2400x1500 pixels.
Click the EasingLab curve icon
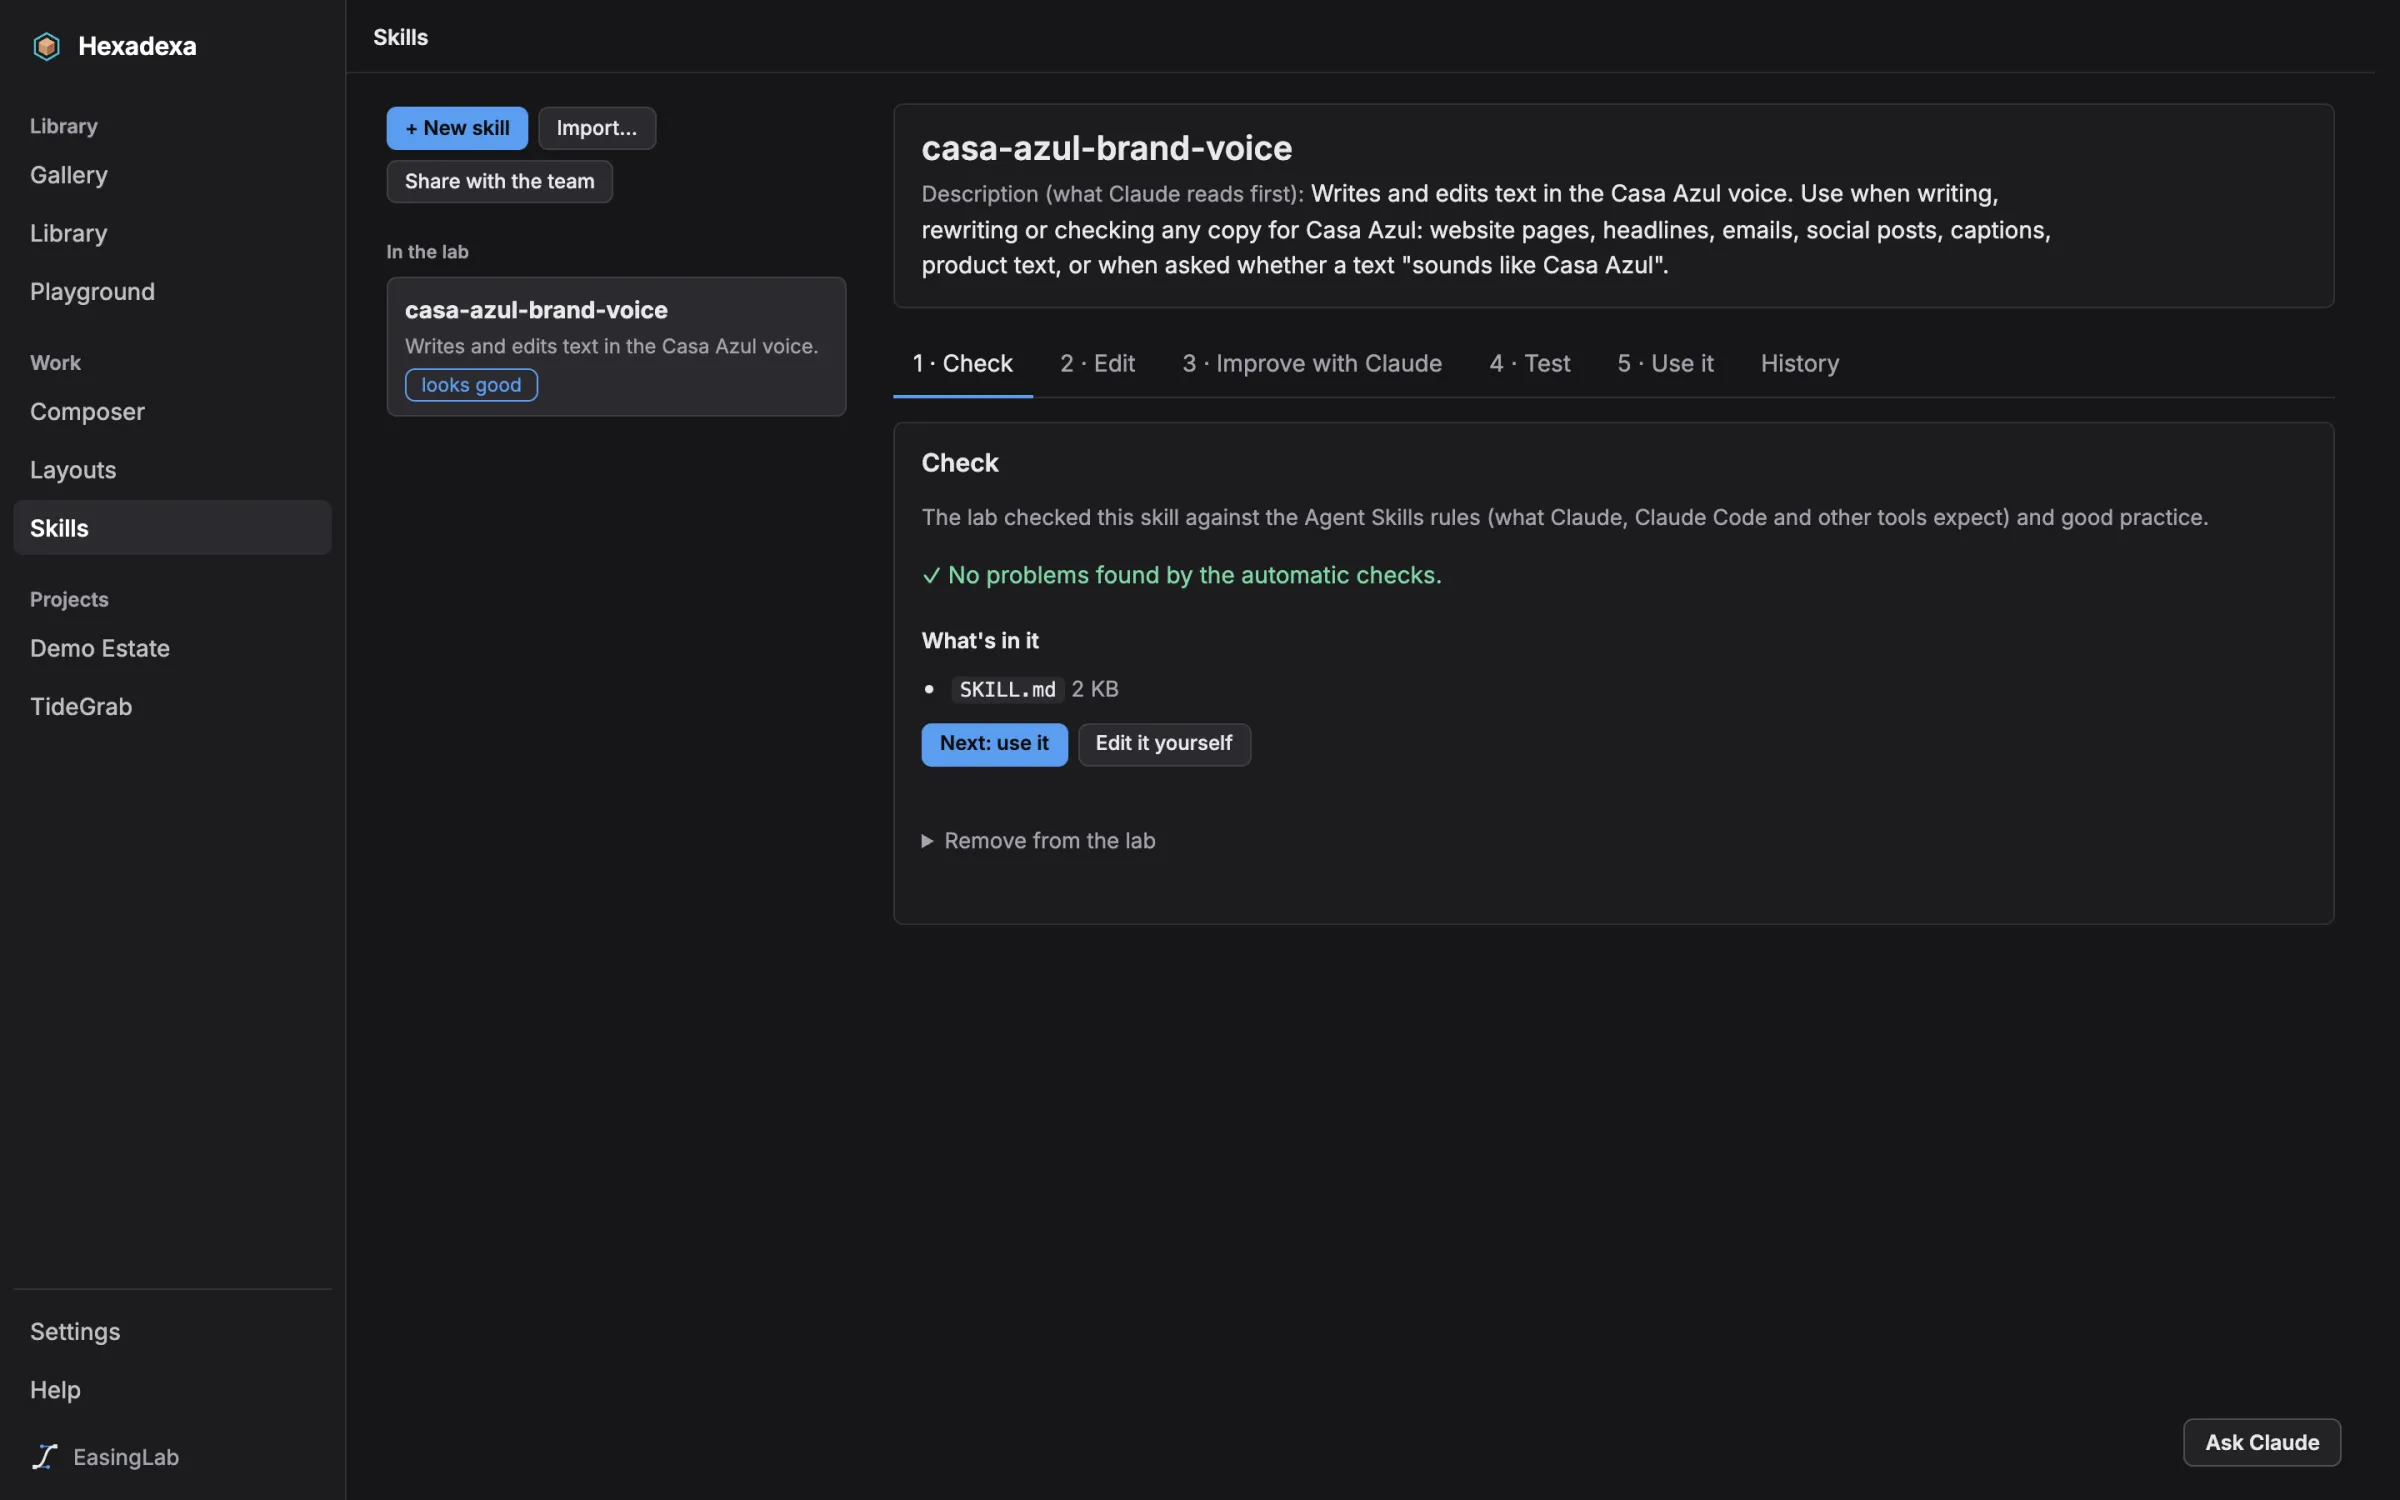coord(45,1457)
